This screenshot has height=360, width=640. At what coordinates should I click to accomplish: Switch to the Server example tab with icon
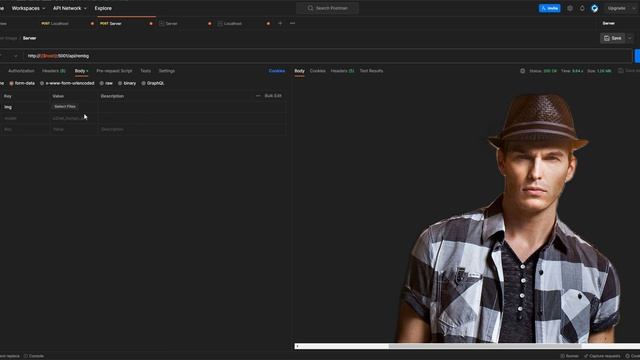pyautogui.click(x=168, y=24)
